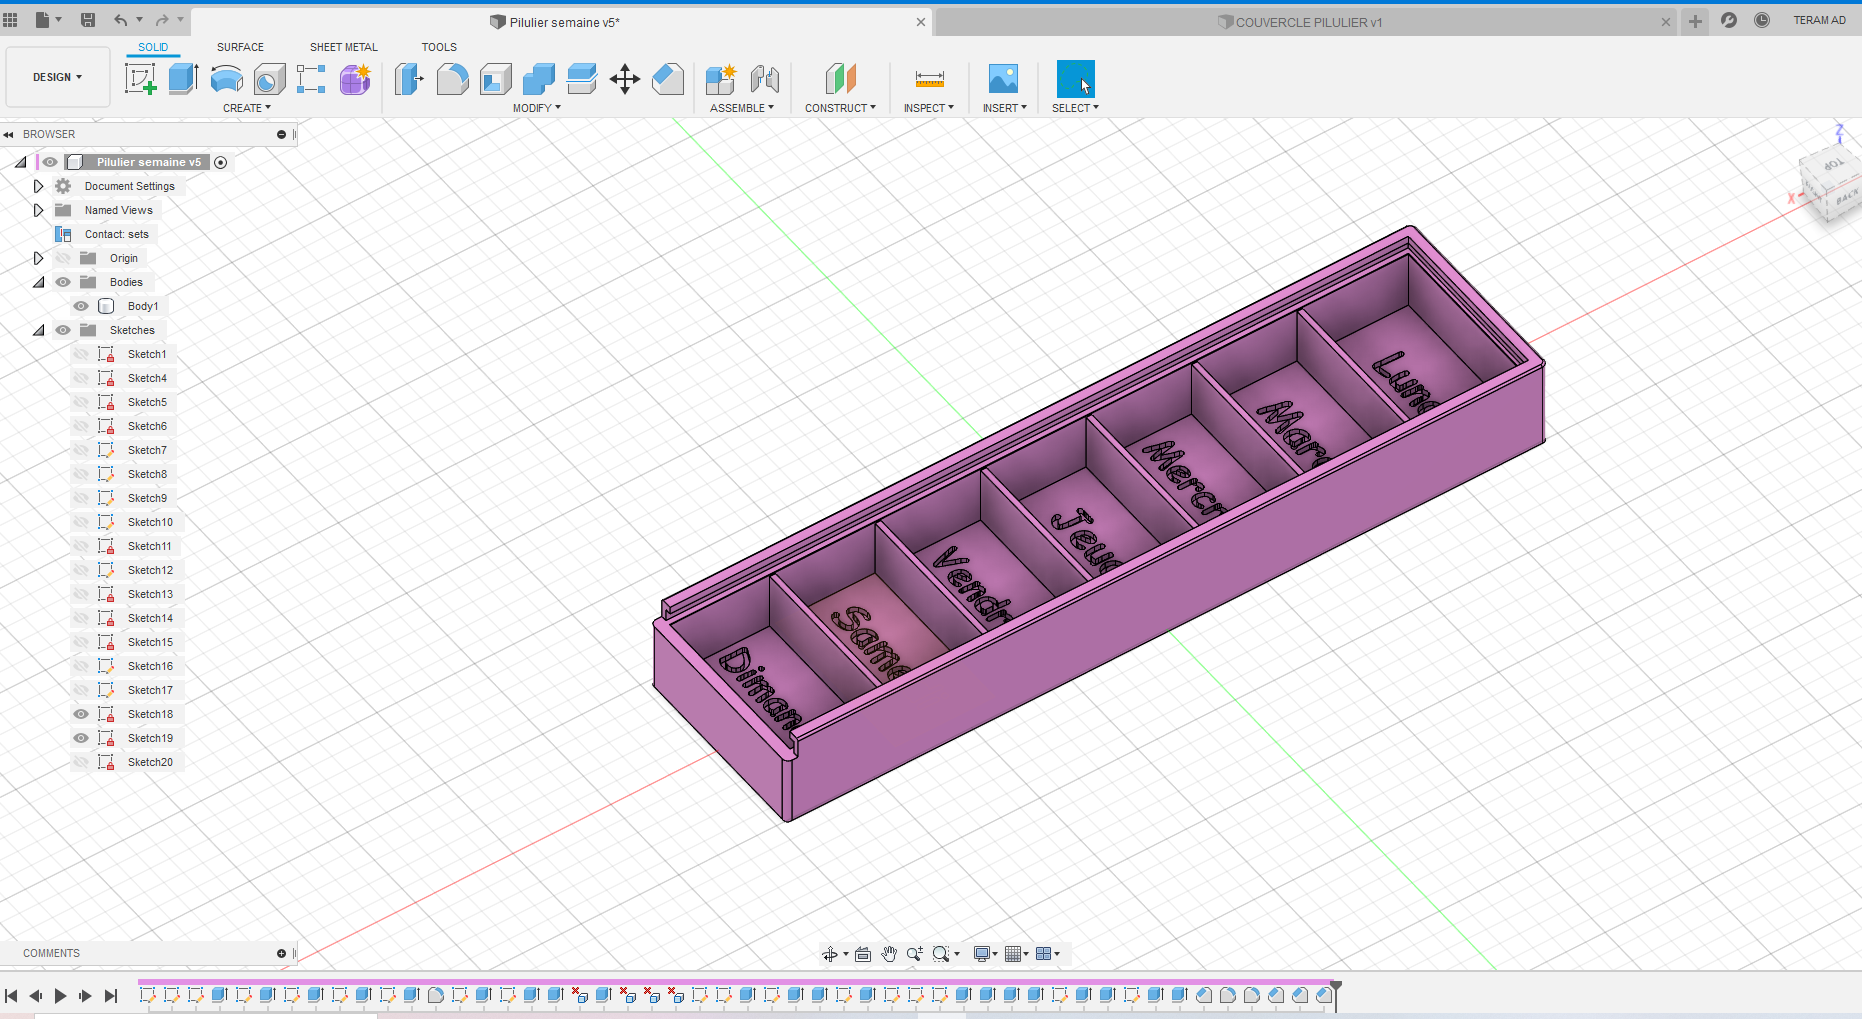Toggle visibility of the Bodies folder
Image resolution: width=1862 pixels, height=1019 pixels.
[x=63, y=282]
